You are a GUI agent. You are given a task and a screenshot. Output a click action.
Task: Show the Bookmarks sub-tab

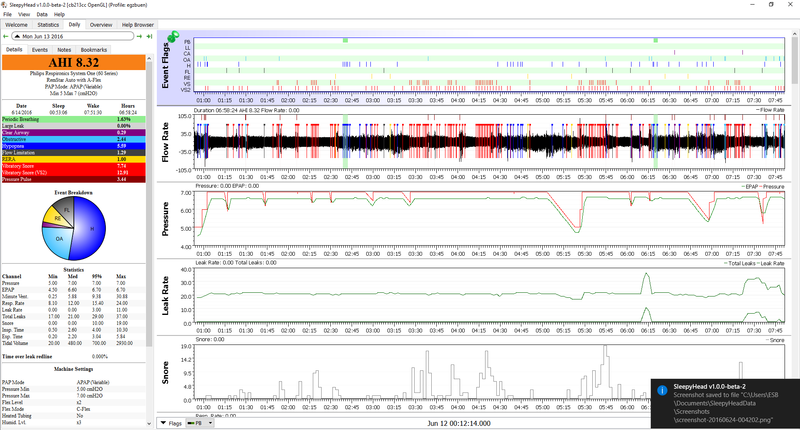pyautogui.click(x=94, y=49)
